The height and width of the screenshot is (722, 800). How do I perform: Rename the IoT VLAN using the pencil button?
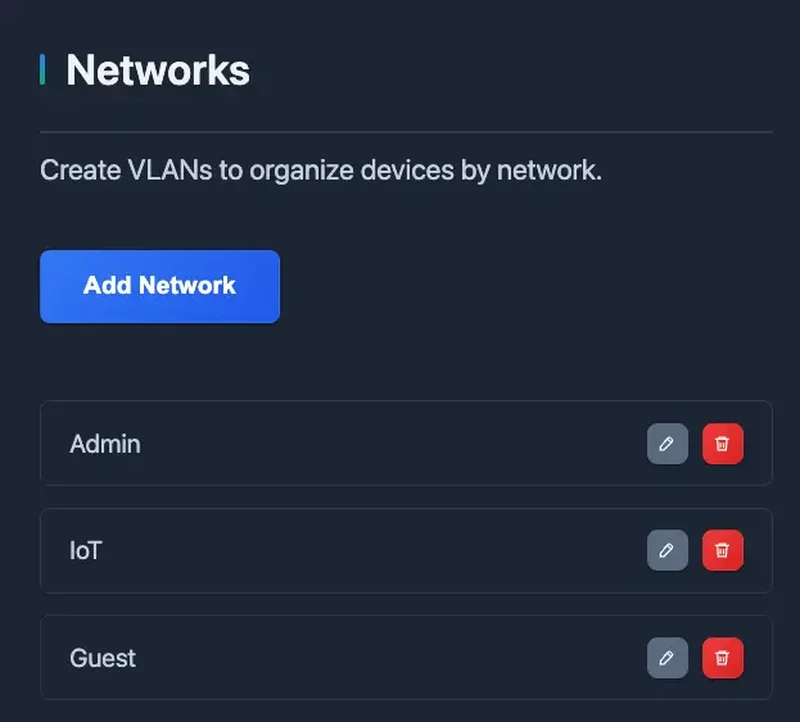tap(667, 550)
